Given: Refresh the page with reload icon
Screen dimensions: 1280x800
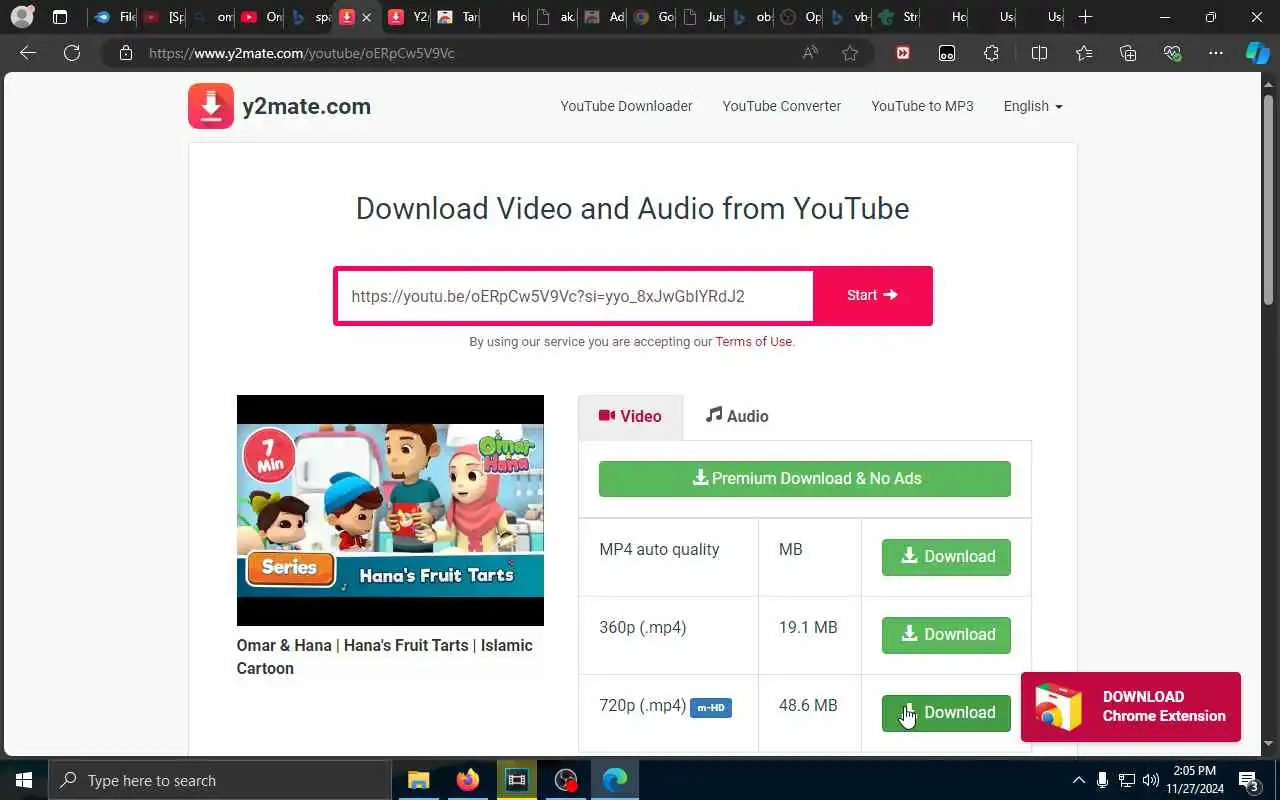Looking at the screenshot, I should pyautogui.click(x=72, y=53).
